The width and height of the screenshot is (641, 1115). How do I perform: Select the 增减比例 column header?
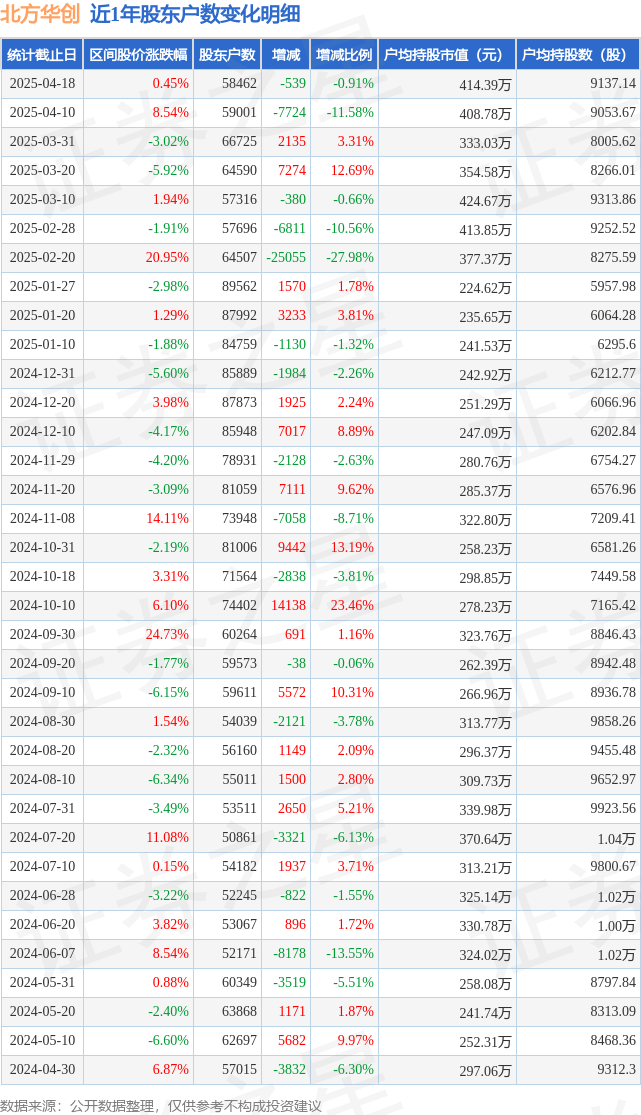[x=344, y=55]
